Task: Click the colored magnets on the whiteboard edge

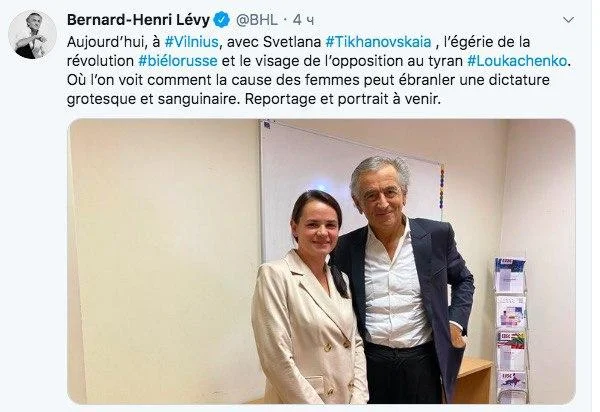Action: tap(442, 187)
